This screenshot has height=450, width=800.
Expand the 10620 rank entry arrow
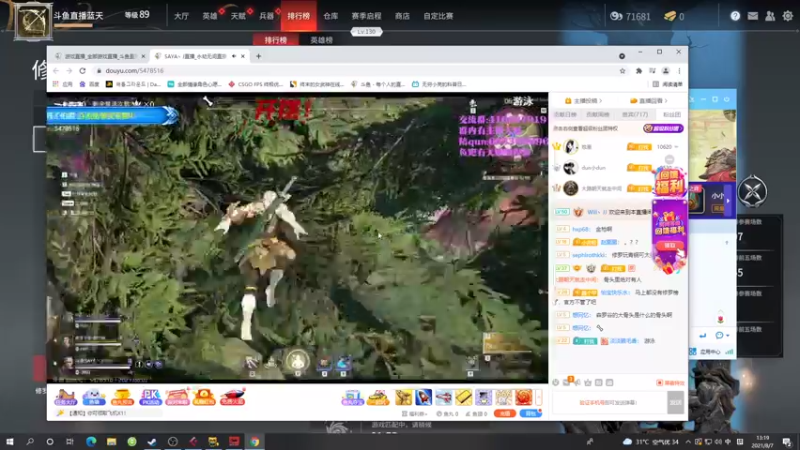(677, 147)
